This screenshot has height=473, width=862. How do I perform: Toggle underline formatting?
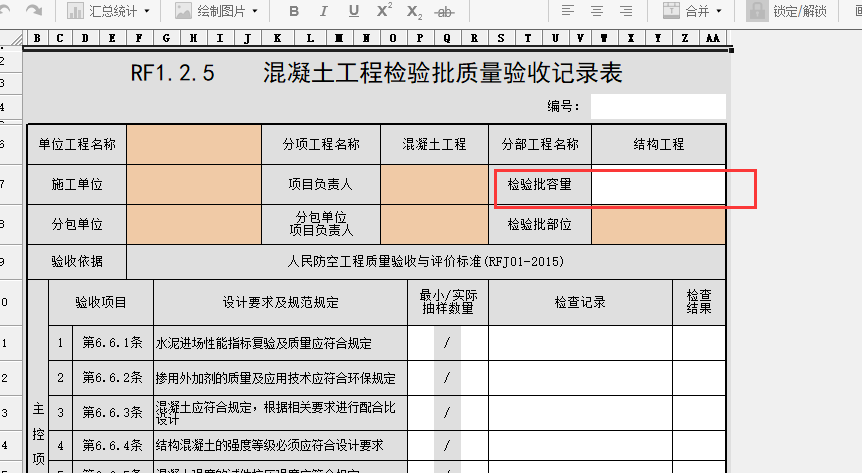[354, 11]
